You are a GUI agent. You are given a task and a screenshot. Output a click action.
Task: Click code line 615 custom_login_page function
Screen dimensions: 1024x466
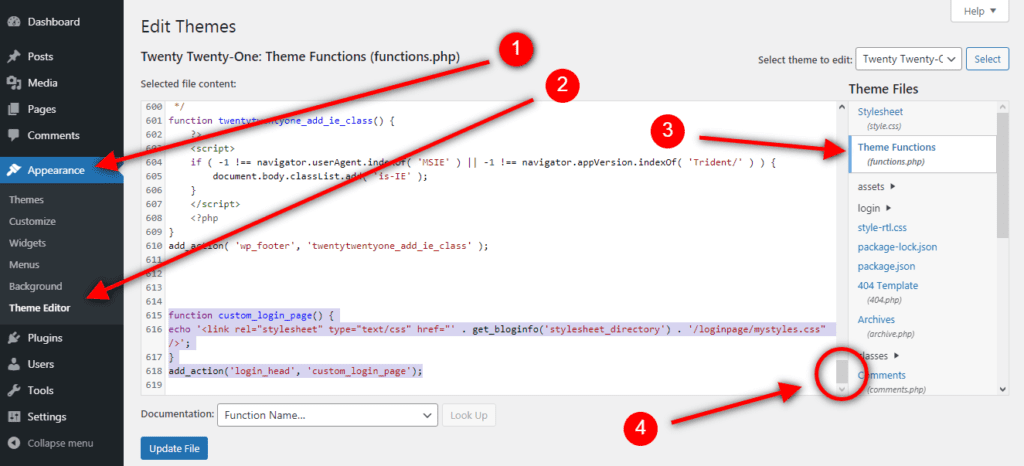point(251,315)
